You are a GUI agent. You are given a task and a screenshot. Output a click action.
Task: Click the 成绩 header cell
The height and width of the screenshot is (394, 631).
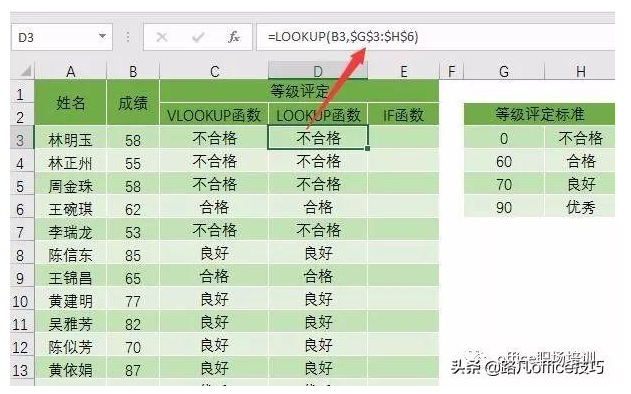pos(133,103)
